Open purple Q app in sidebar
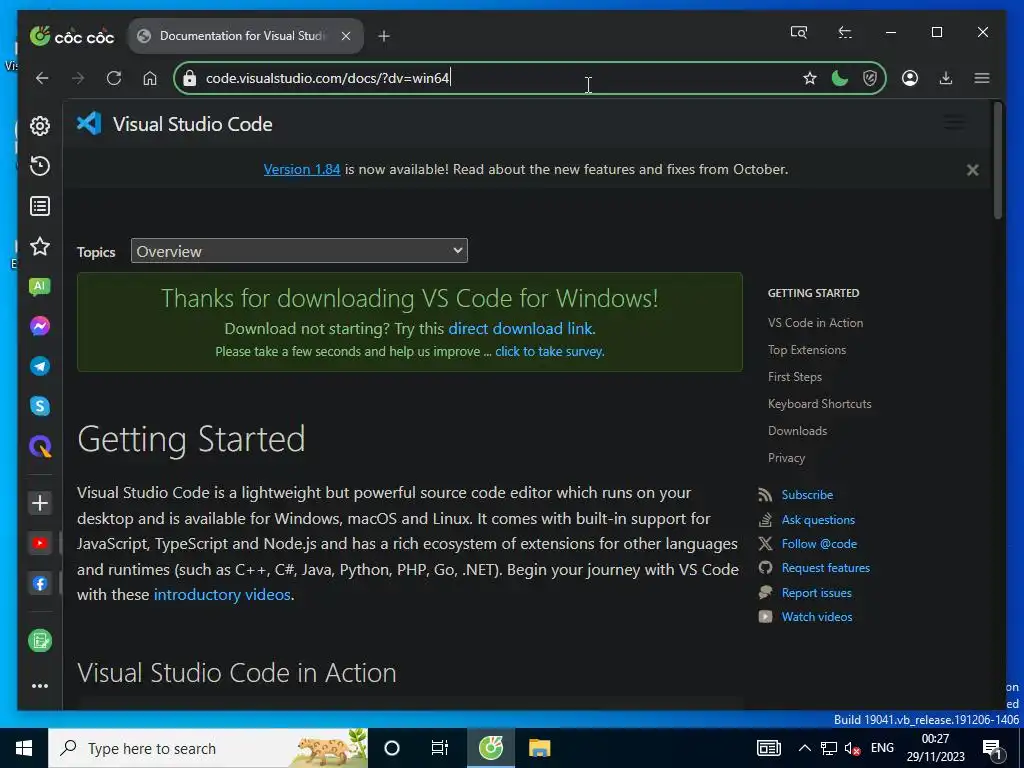Image resolution: width=1024 pixels, height=768 pixels. tap(40, 447)
